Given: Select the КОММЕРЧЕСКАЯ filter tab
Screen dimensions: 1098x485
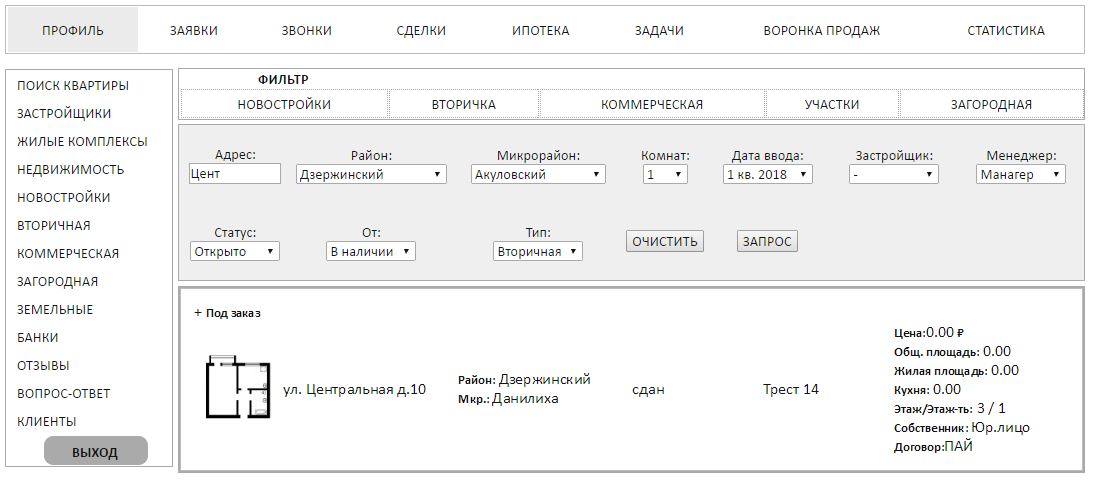Looking at the screenshot, I should (652, 104).
